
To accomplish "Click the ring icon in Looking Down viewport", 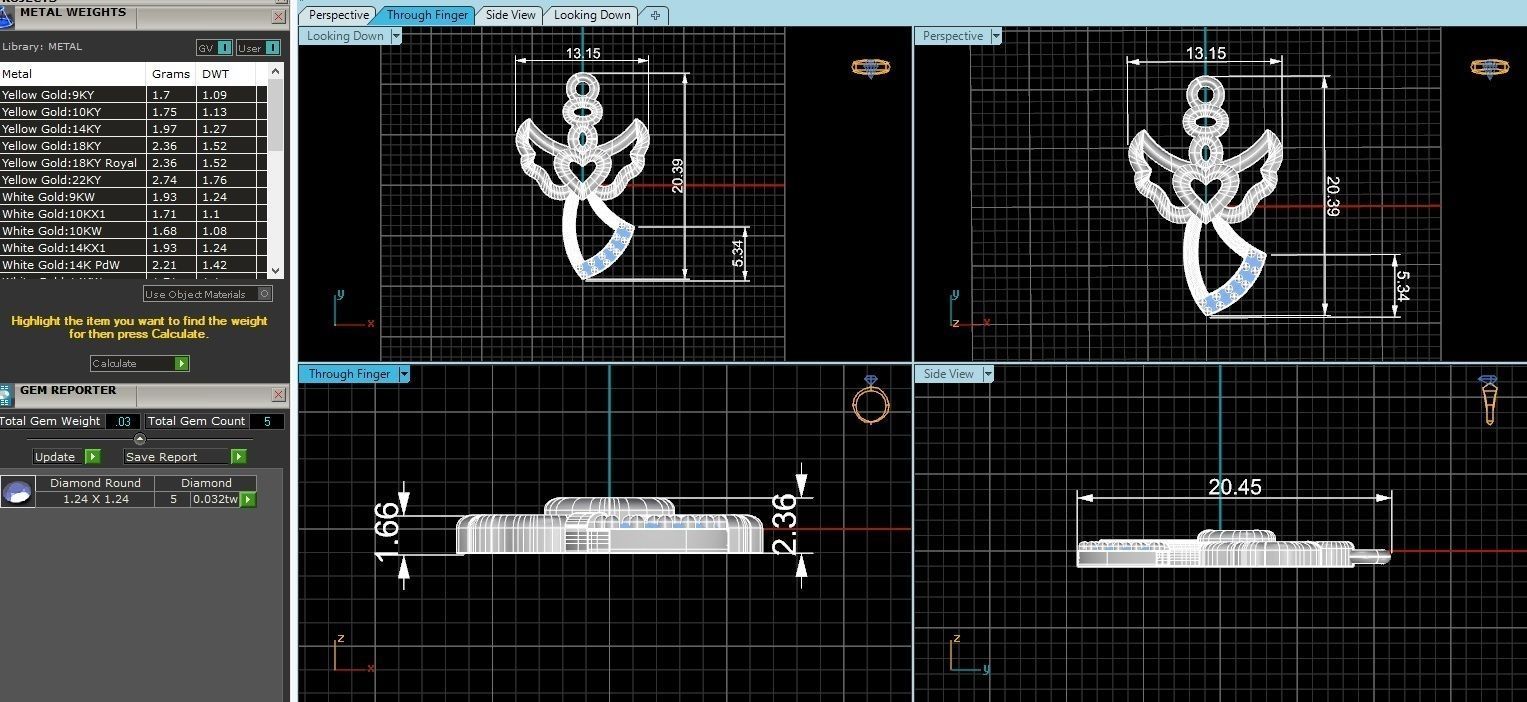I will (870, 67).
